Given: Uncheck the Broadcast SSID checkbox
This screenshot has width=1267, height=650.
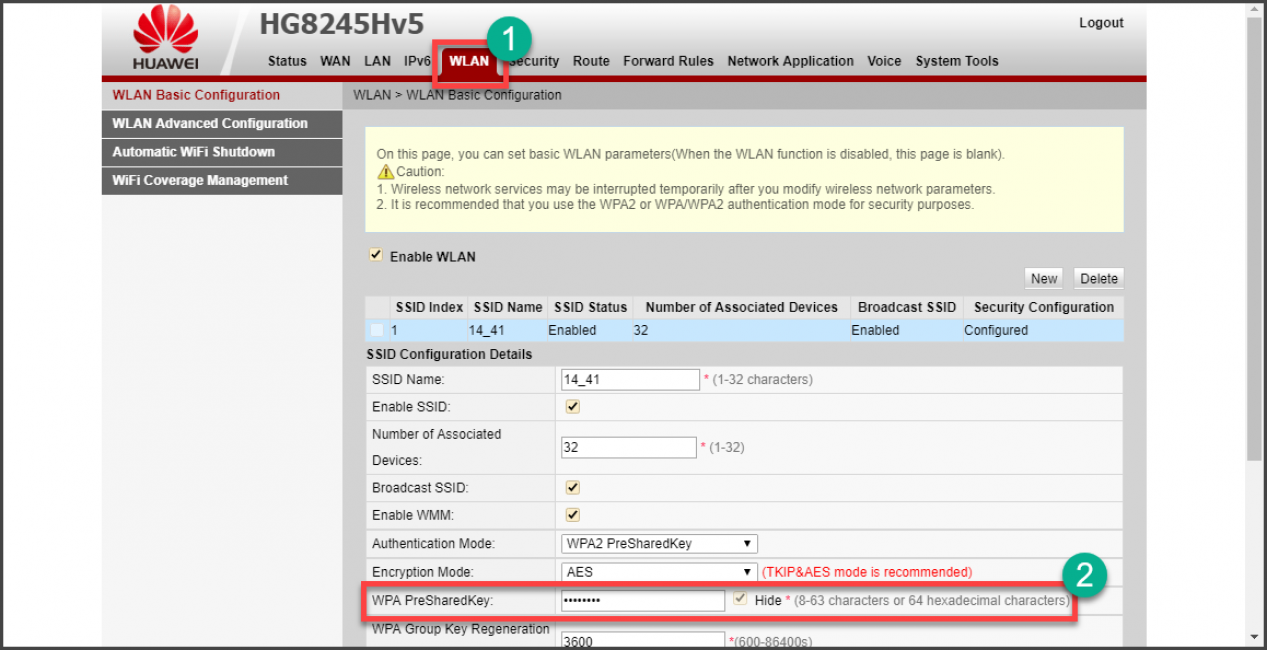Looking at the screenshot, I should [x=573, y=487].
